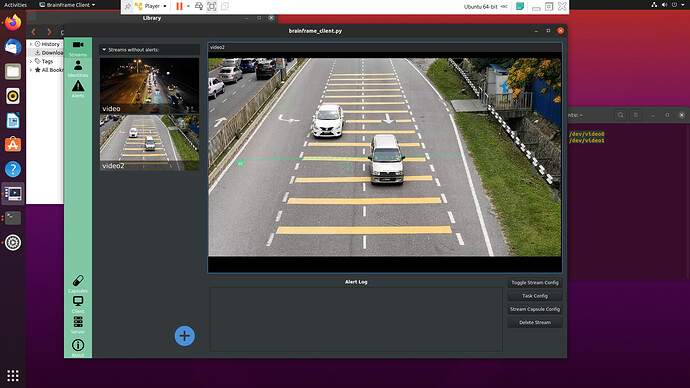Expand All Bookmarks in the Library tree

[x=31, y=70]
